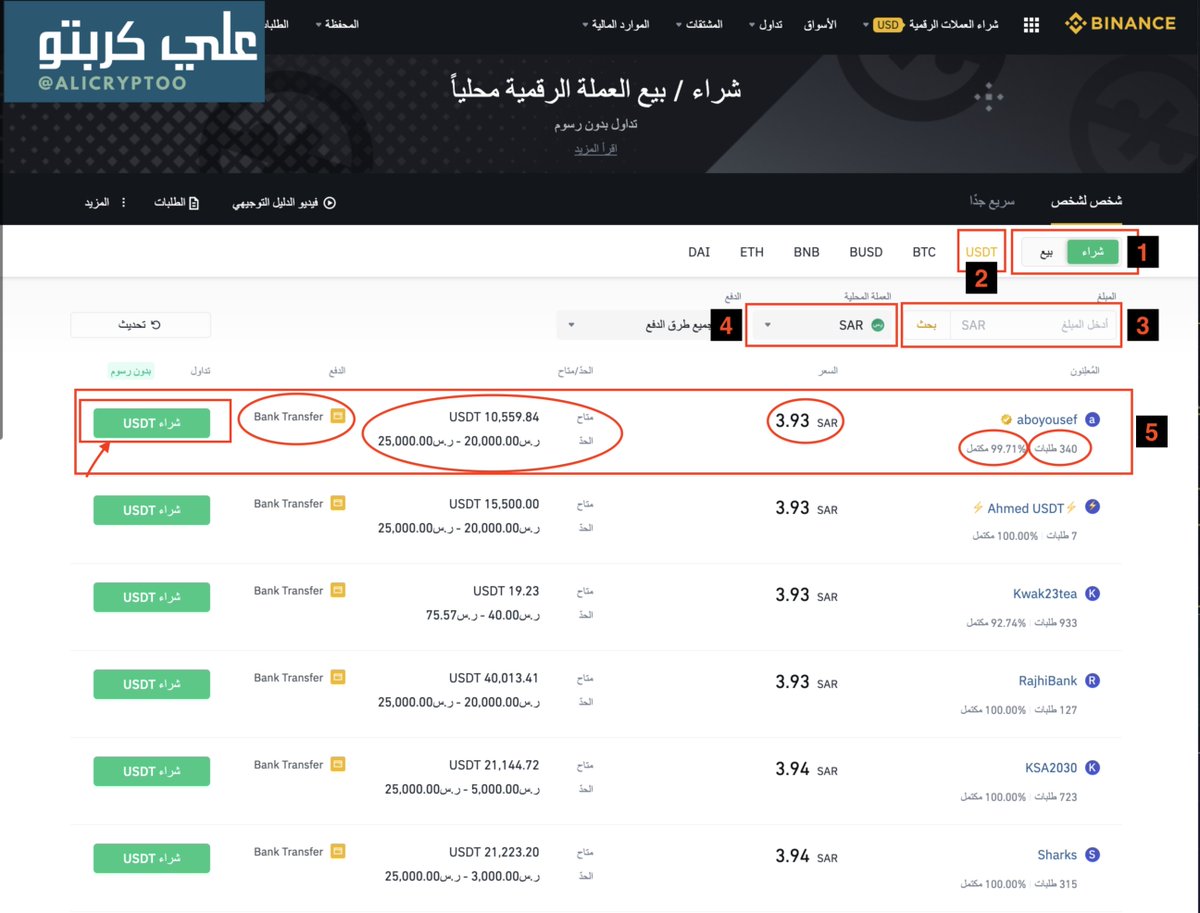The width and height of the screenshot is (1200, 913).
Task: Click the Kwak23tea merchant avatar icon
Action: pyautogui.click(x=1092, y=594)
